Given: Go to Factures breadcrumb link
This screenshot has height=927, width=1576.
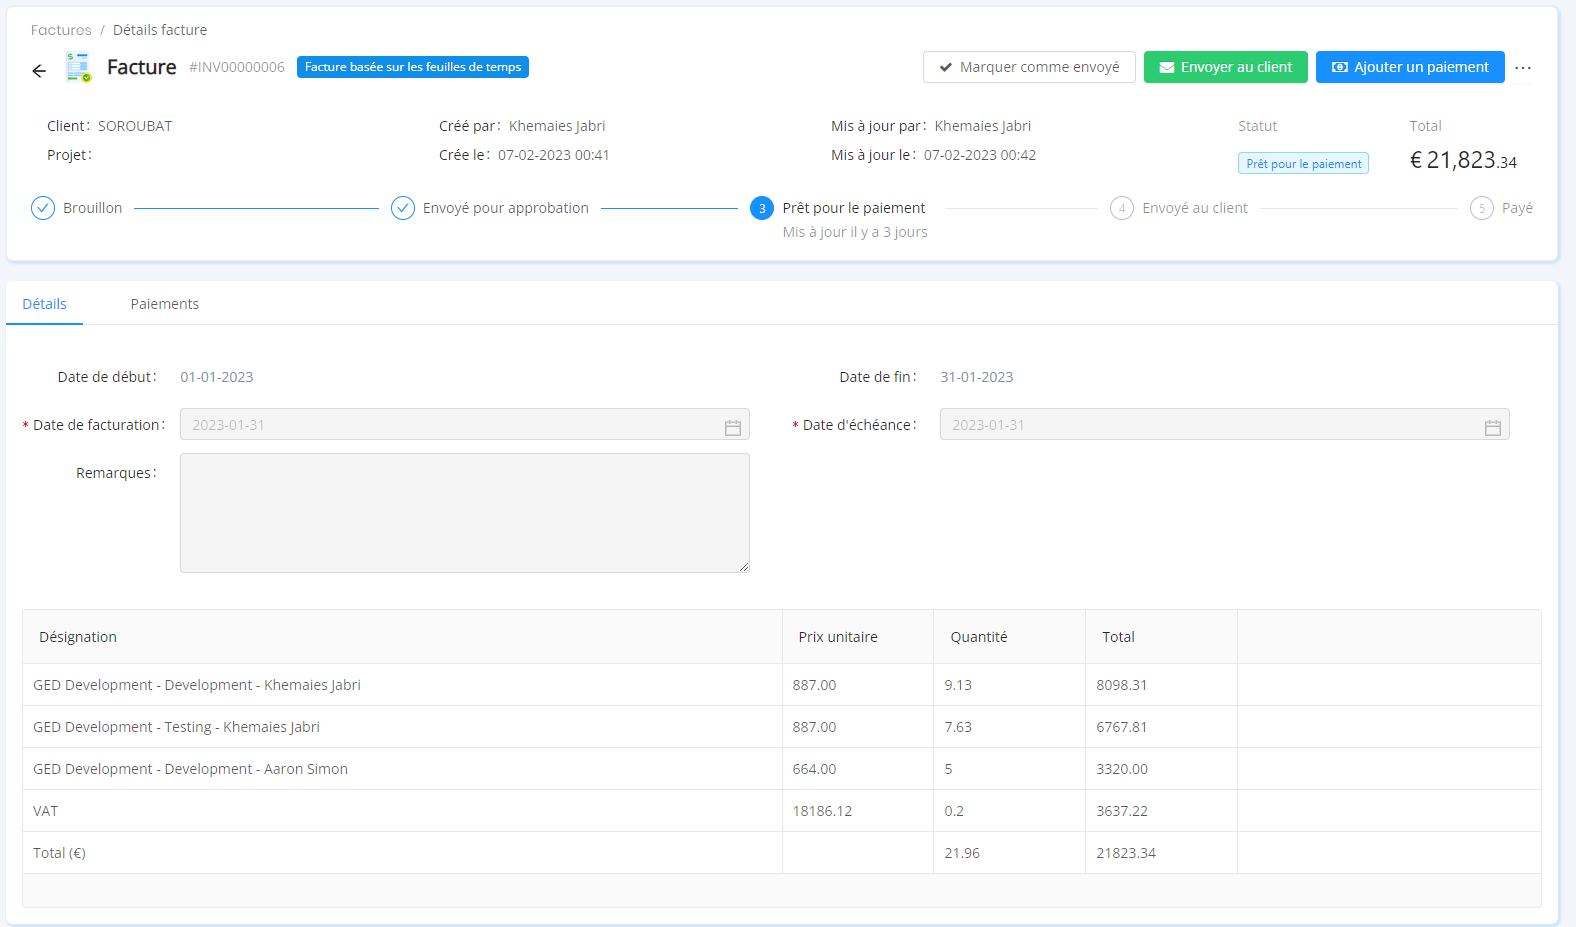Looking at the screenshot, I should [x=61, y=30].
